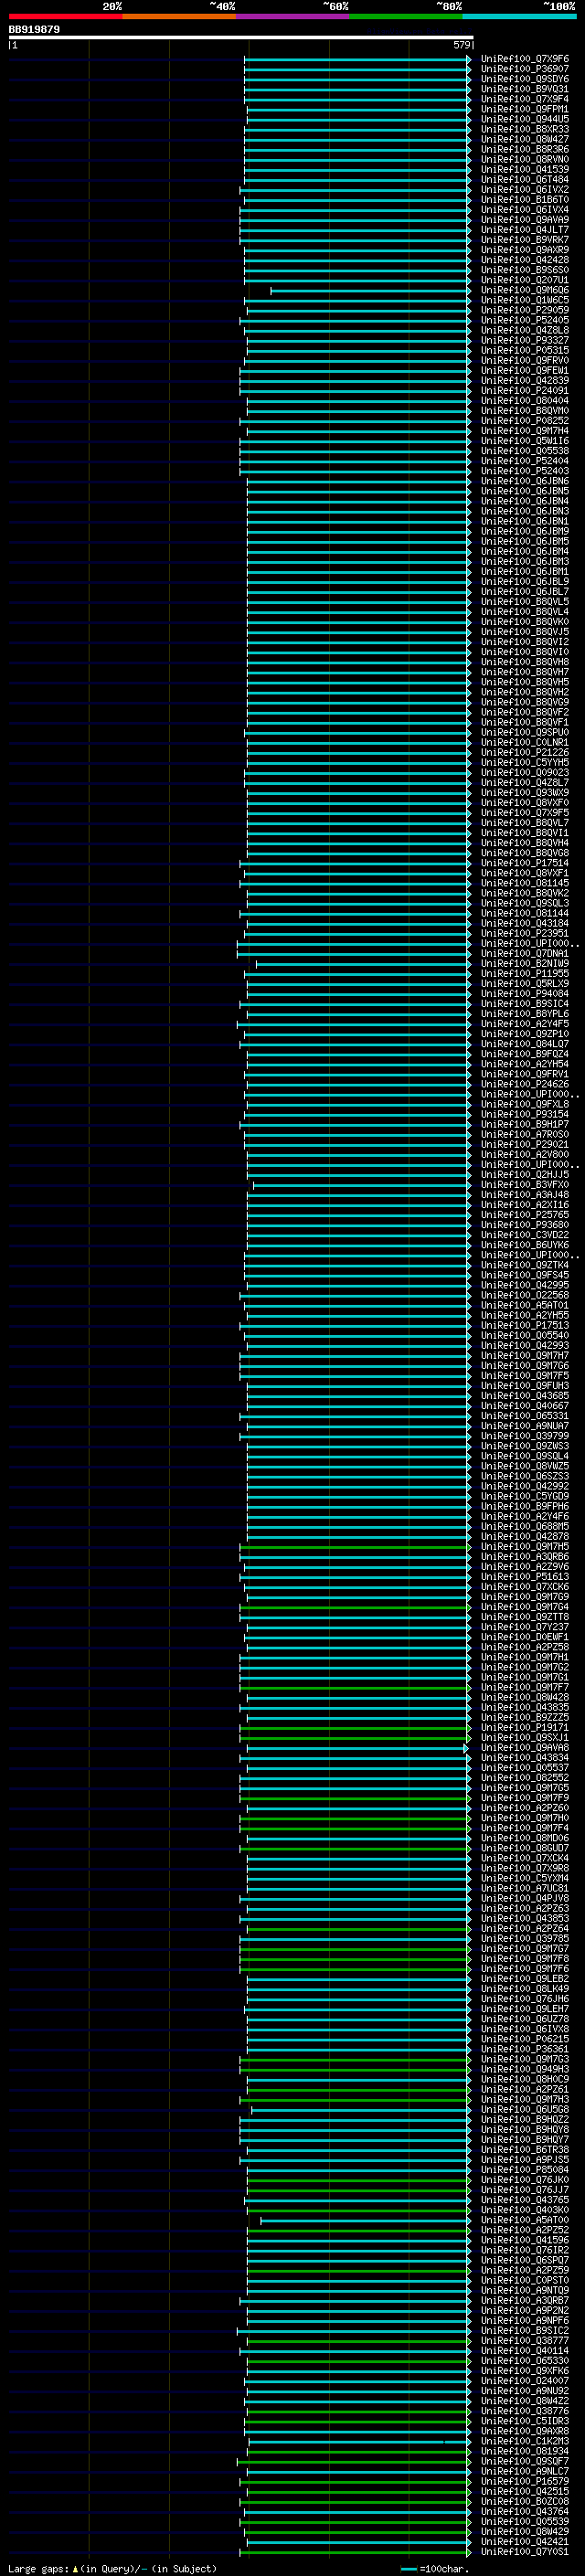Select label UniRef100_Q1W6C5
585x2576 pixels.
524,300
